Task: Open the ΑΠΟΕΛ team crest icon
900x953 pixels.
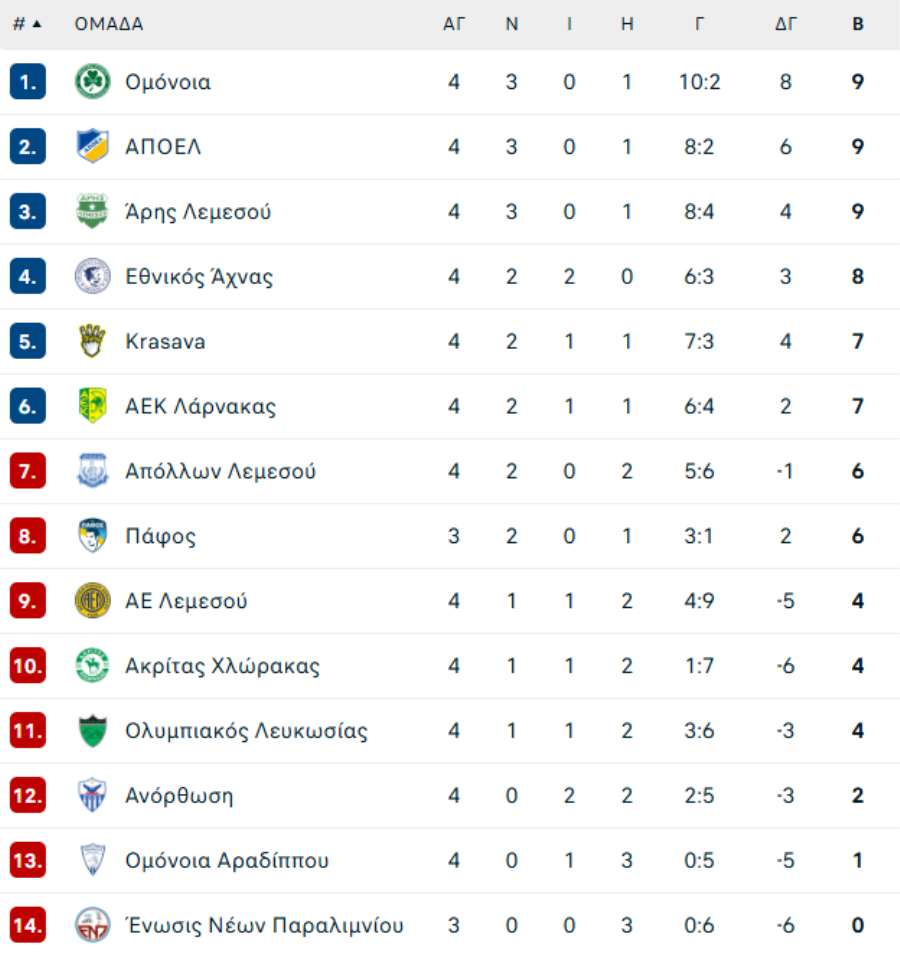Action: (92, 146)
